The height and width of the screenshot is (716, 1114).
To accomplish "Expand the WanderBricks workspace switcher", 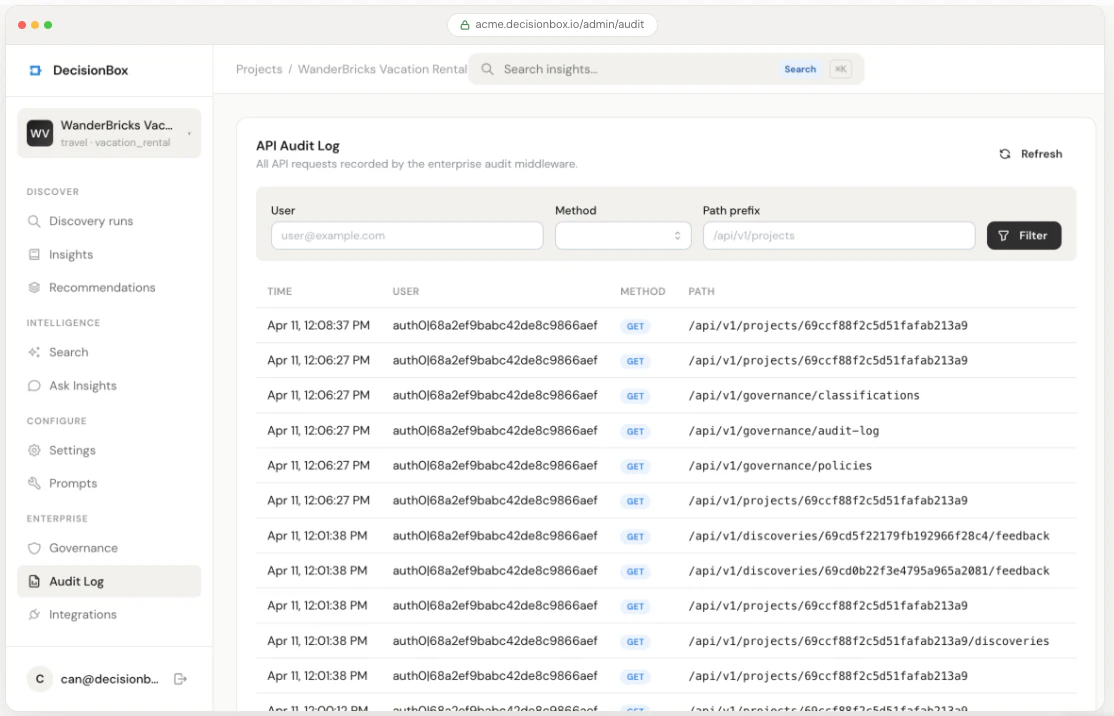I will pos(108,132).
